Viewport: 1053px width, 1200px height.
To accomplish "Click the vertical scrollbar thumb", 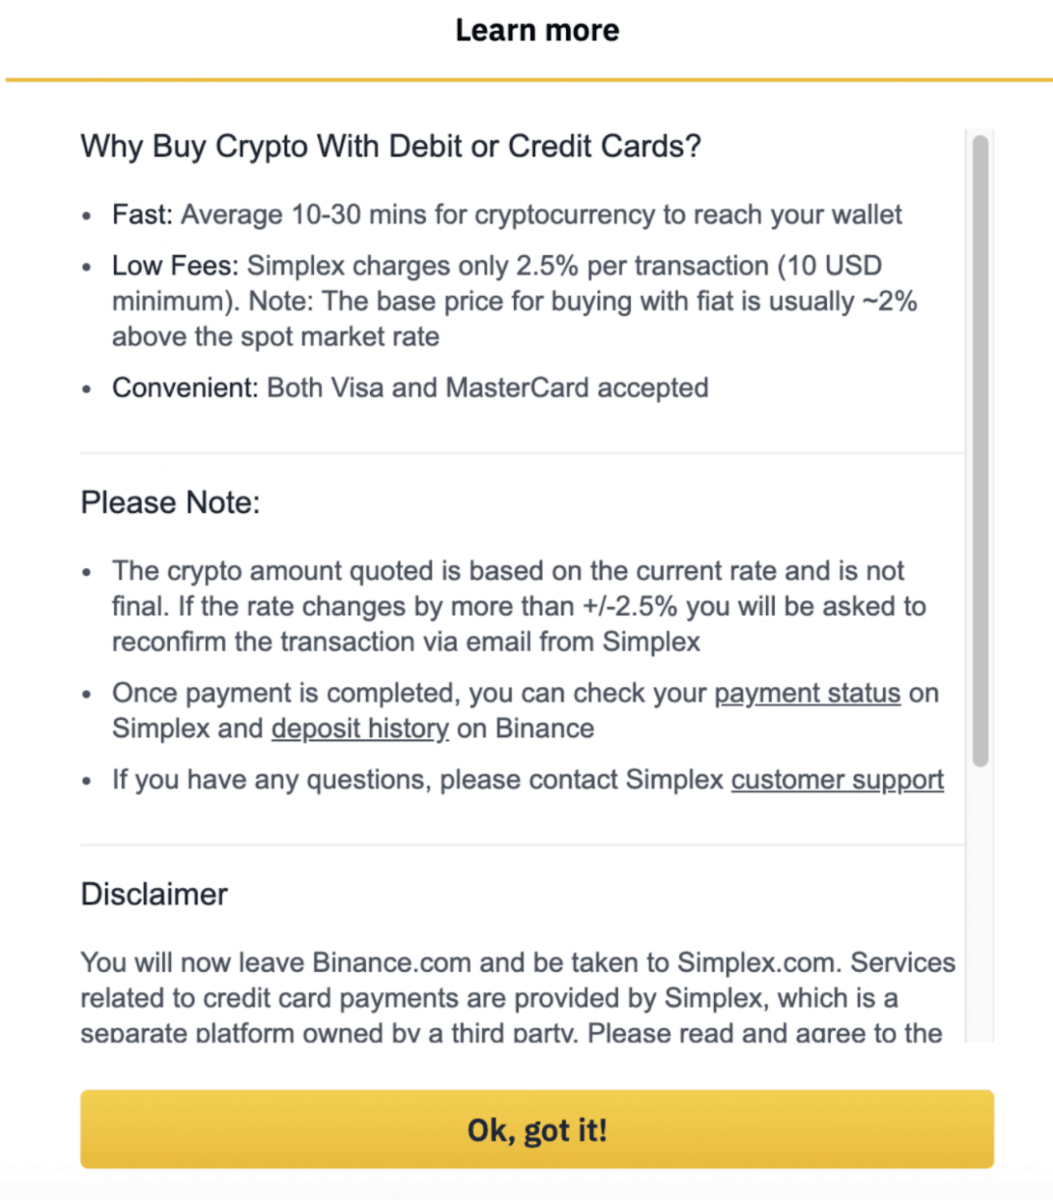I will pos(980,450).
